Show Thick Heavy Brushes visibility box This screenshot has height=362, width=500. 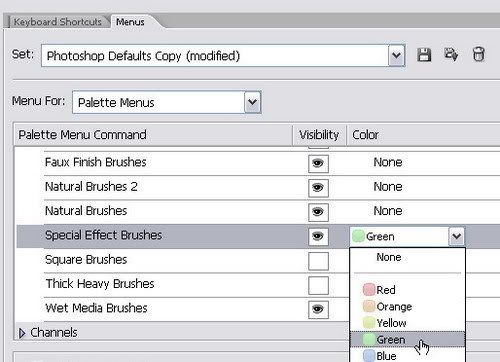(x=318, y=285)
